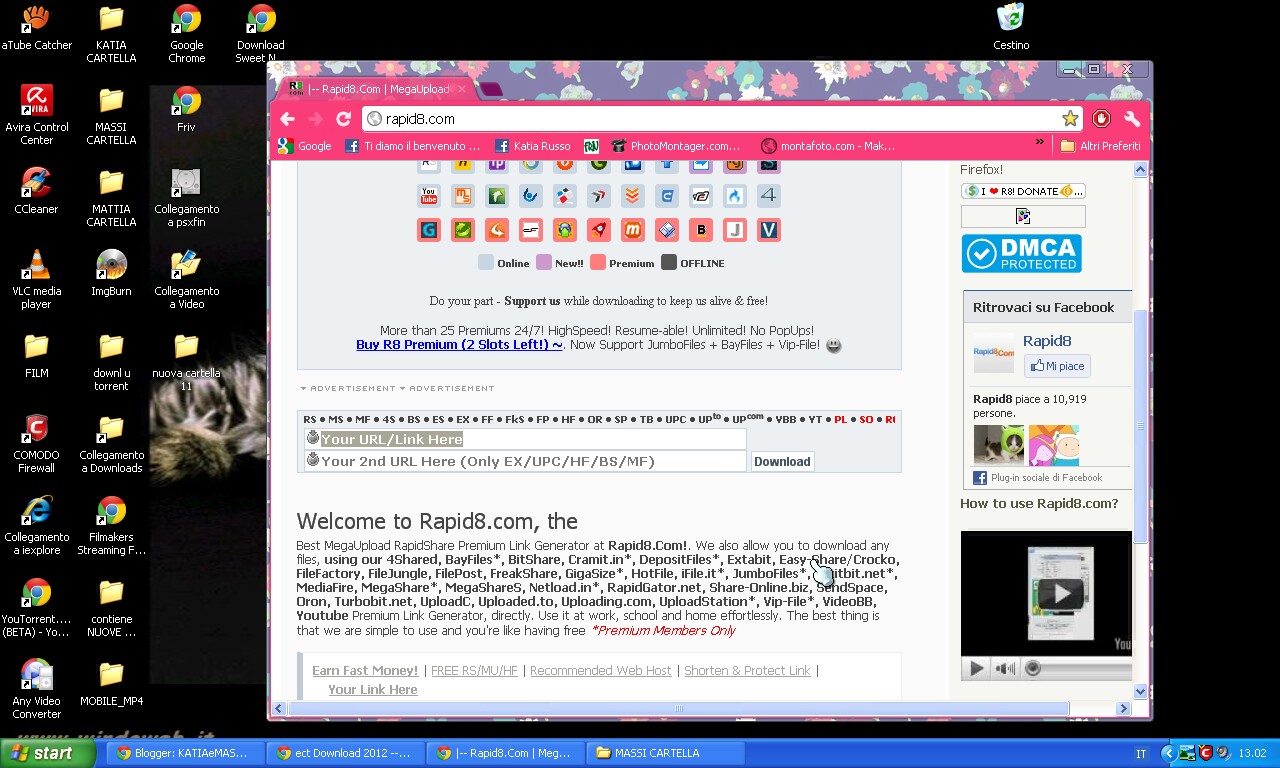
Task: Mute the video with the speaker button
Action: tap(1005, 668)
